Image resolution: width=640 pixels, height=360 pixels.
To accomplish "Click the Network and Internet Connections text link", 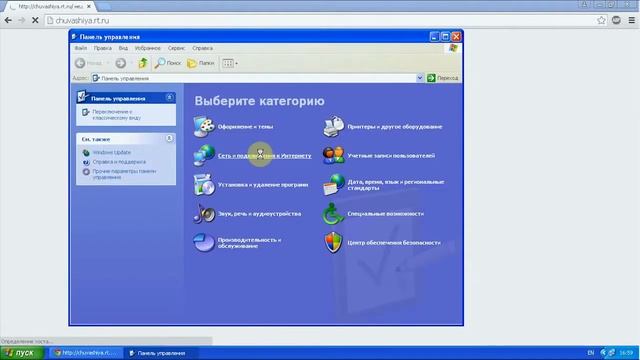I will [264, 156].
